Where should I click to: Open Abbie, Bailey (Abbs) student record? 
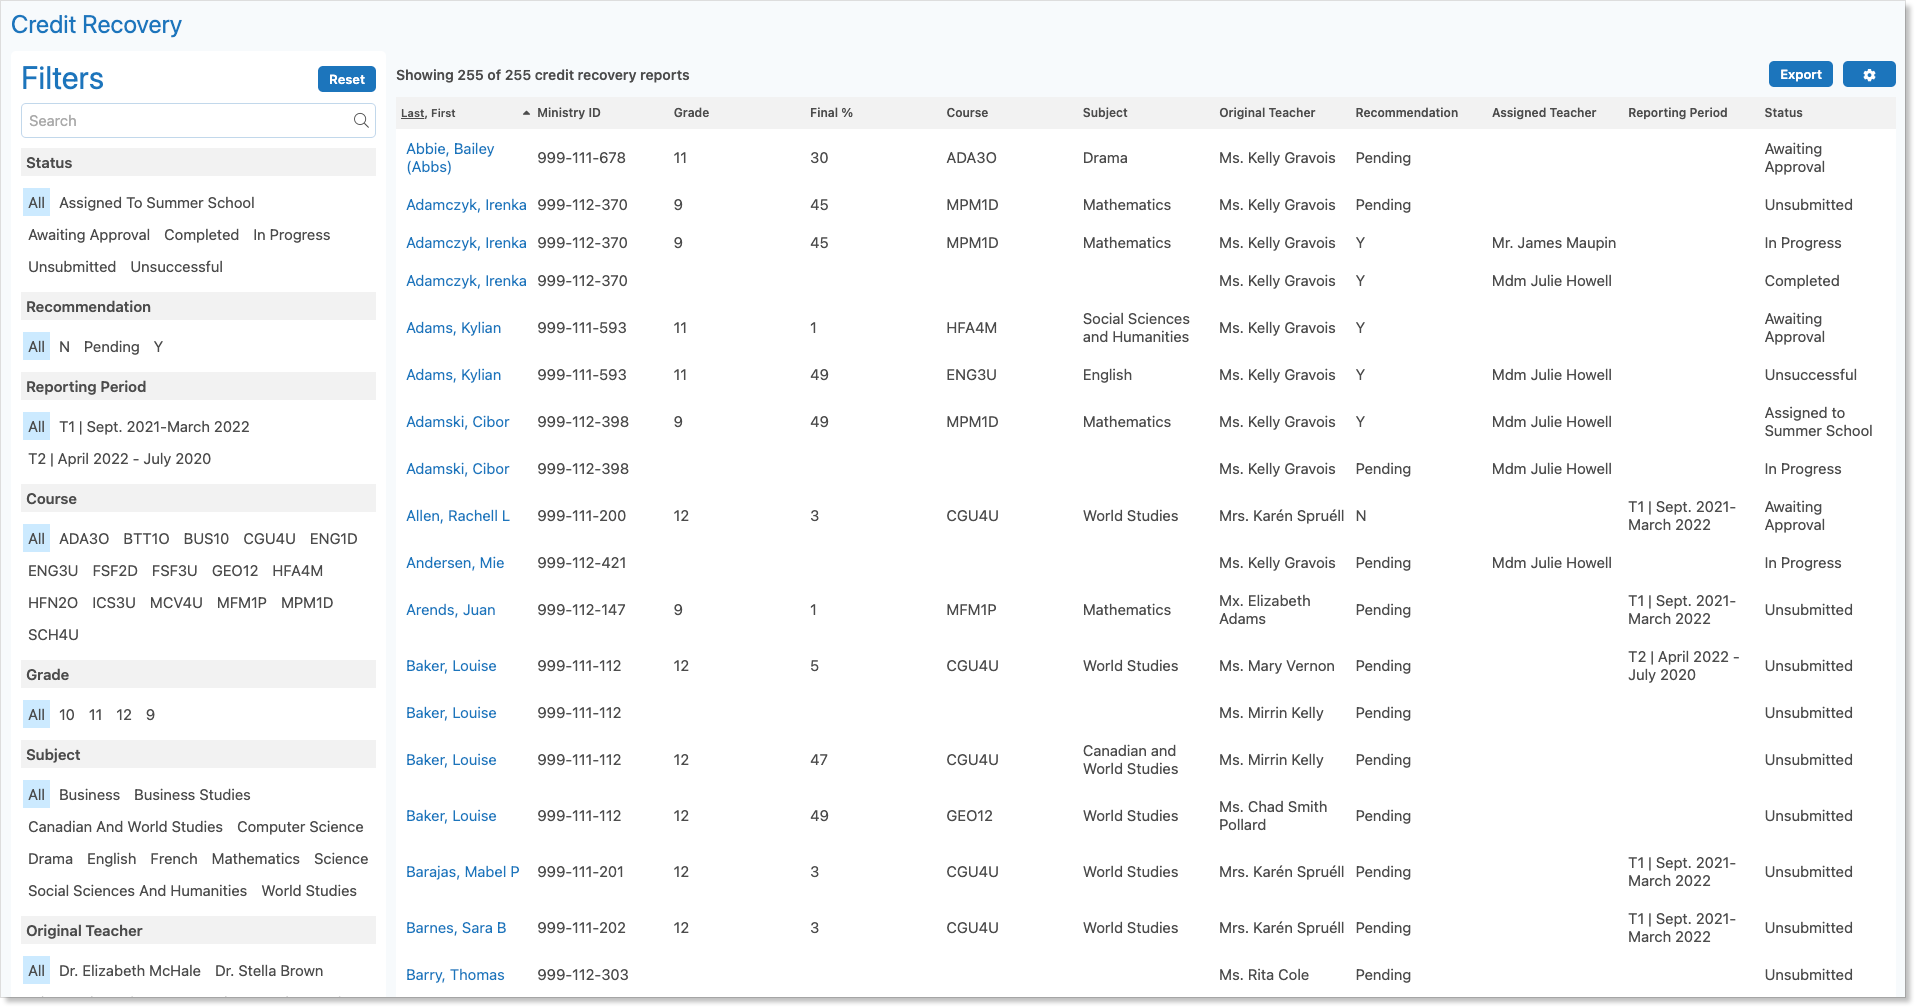[x=450, y=158]
